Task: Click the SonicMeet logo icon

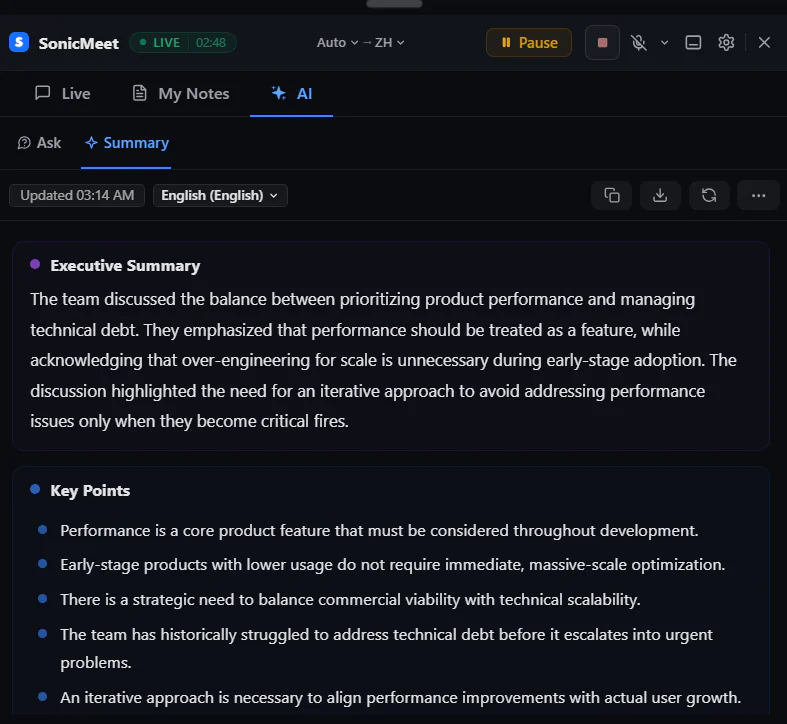Action: [19, 42]
